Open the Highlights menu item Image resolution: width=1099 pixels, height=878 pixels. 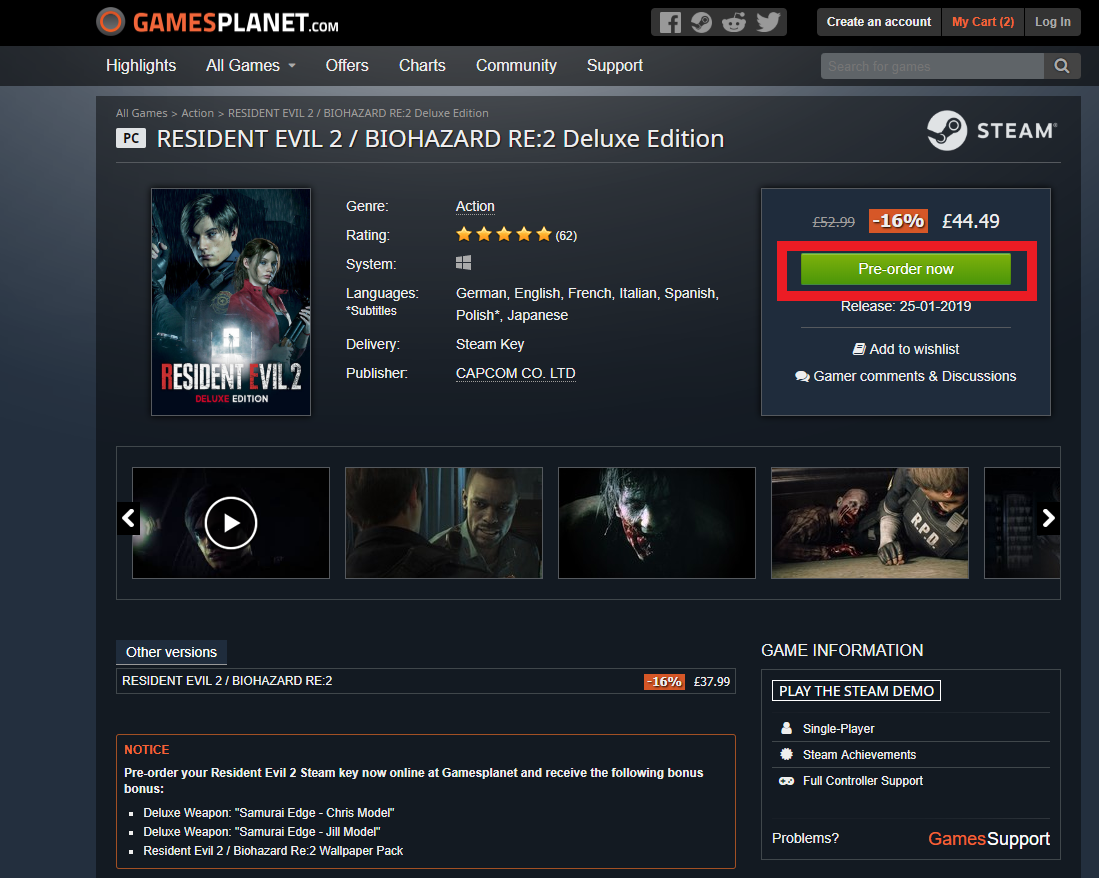coord(141,65)
